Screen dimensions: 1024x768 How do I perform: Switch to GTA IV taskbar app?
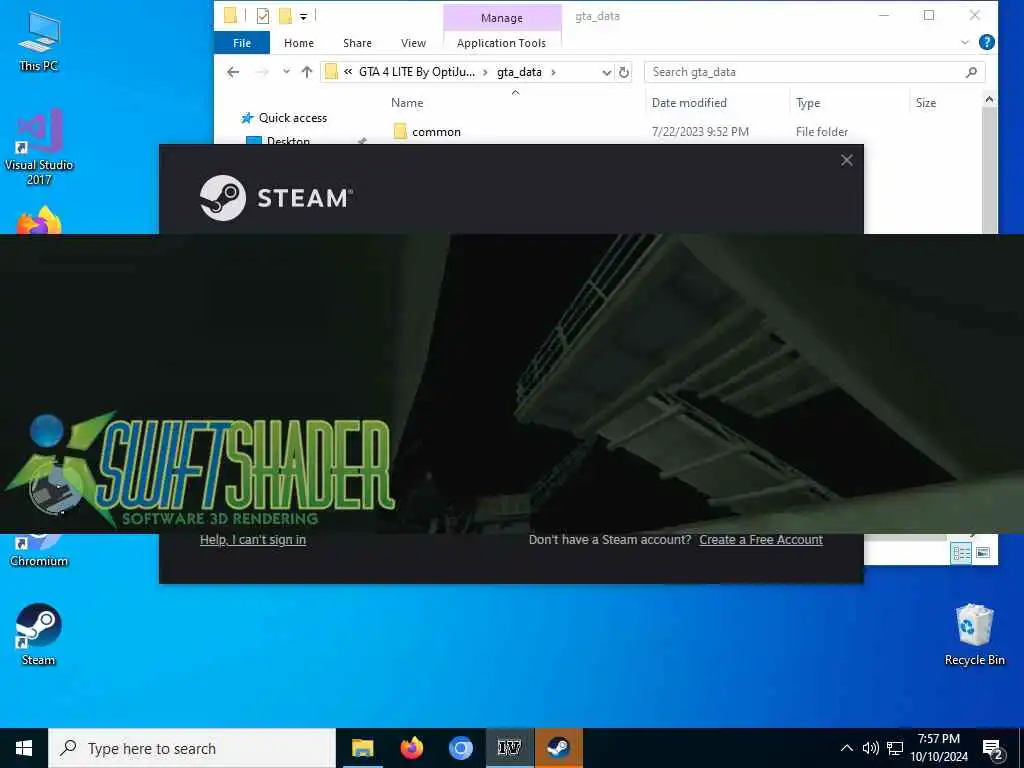509,748
